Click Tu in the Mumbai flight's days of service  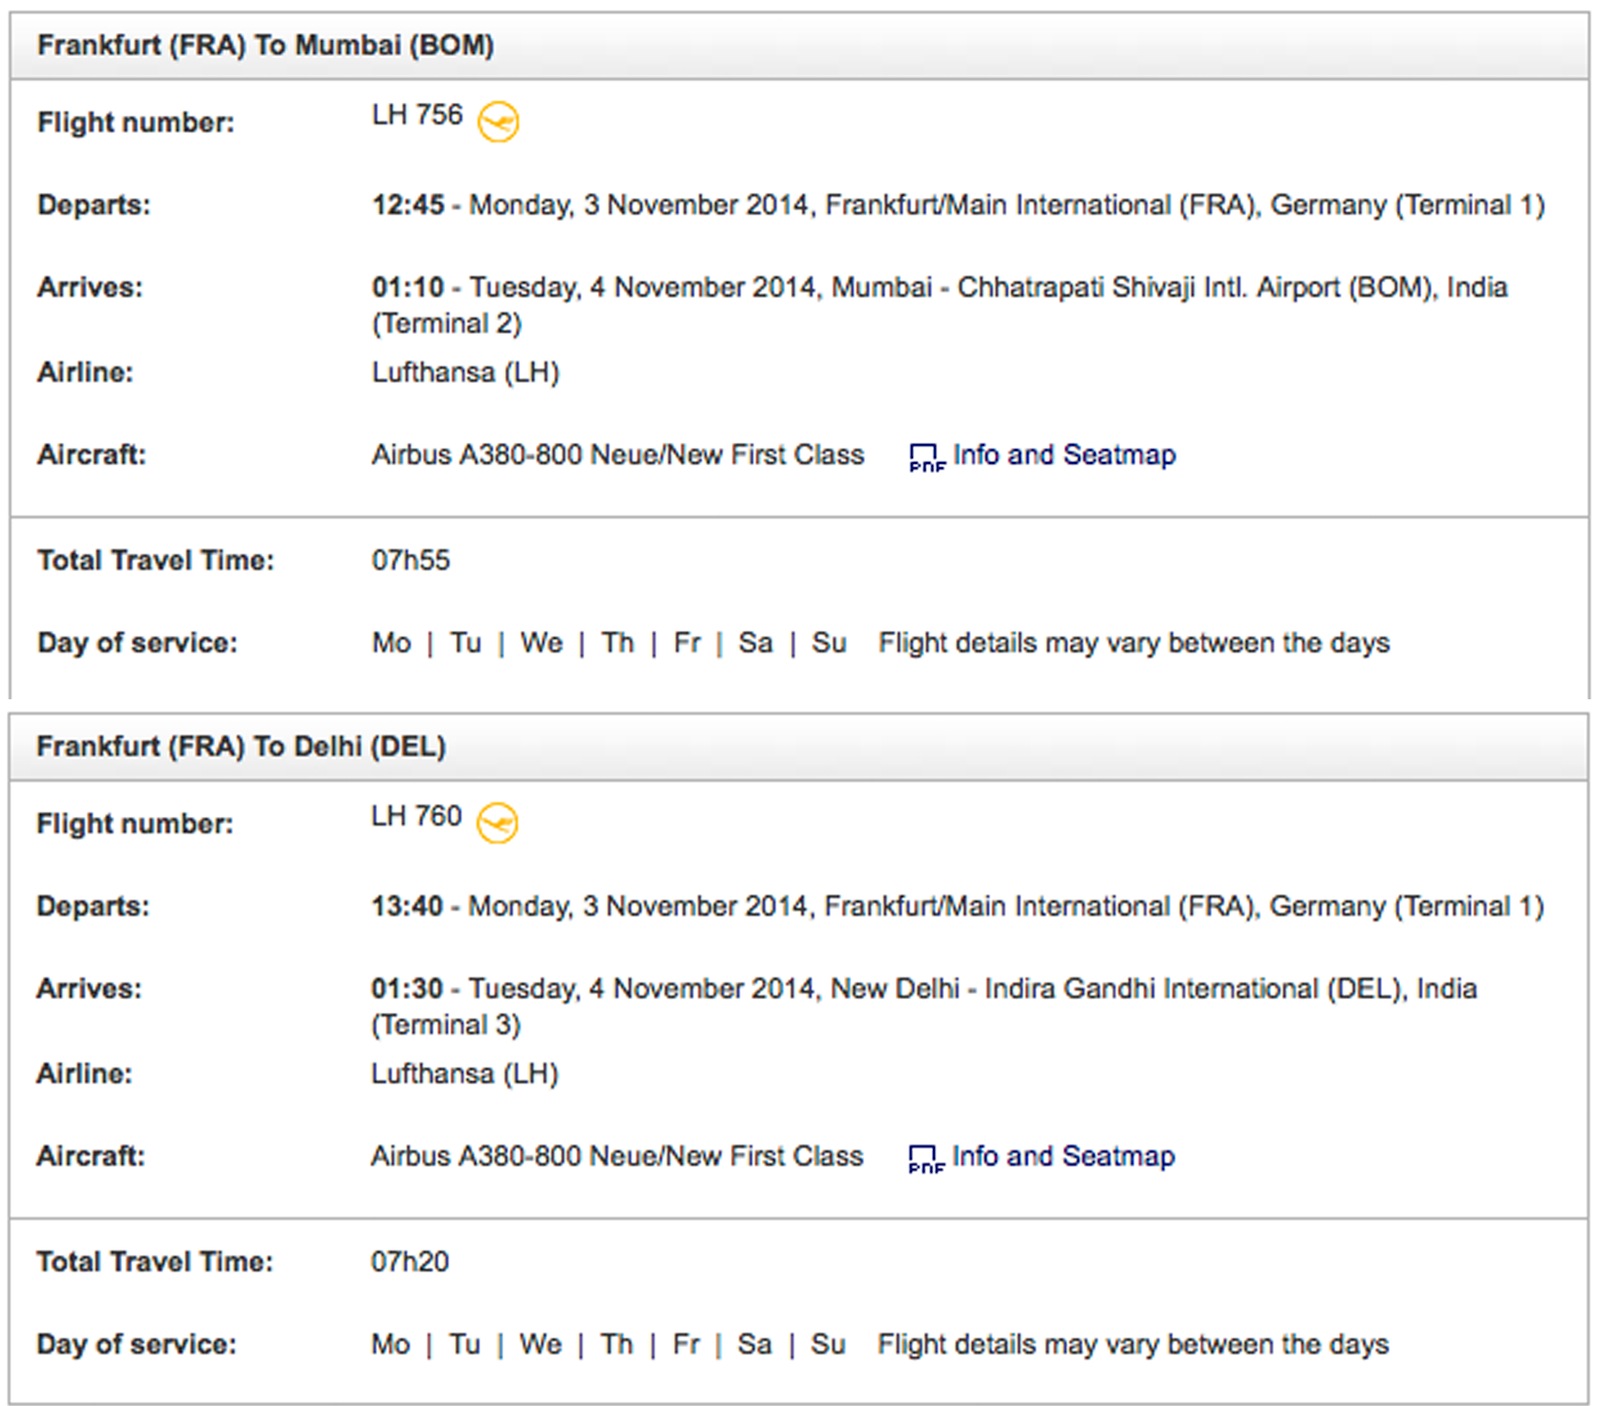point(466,643)
